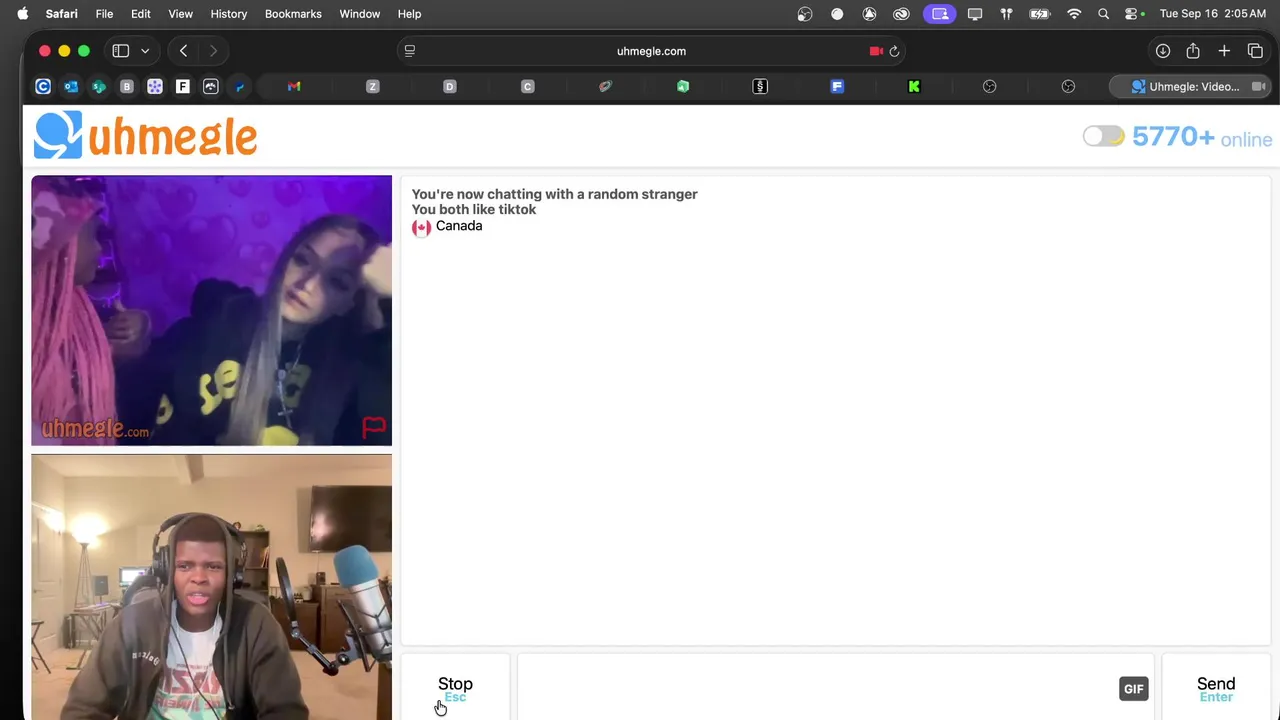Show Safari downloads

1162,51
